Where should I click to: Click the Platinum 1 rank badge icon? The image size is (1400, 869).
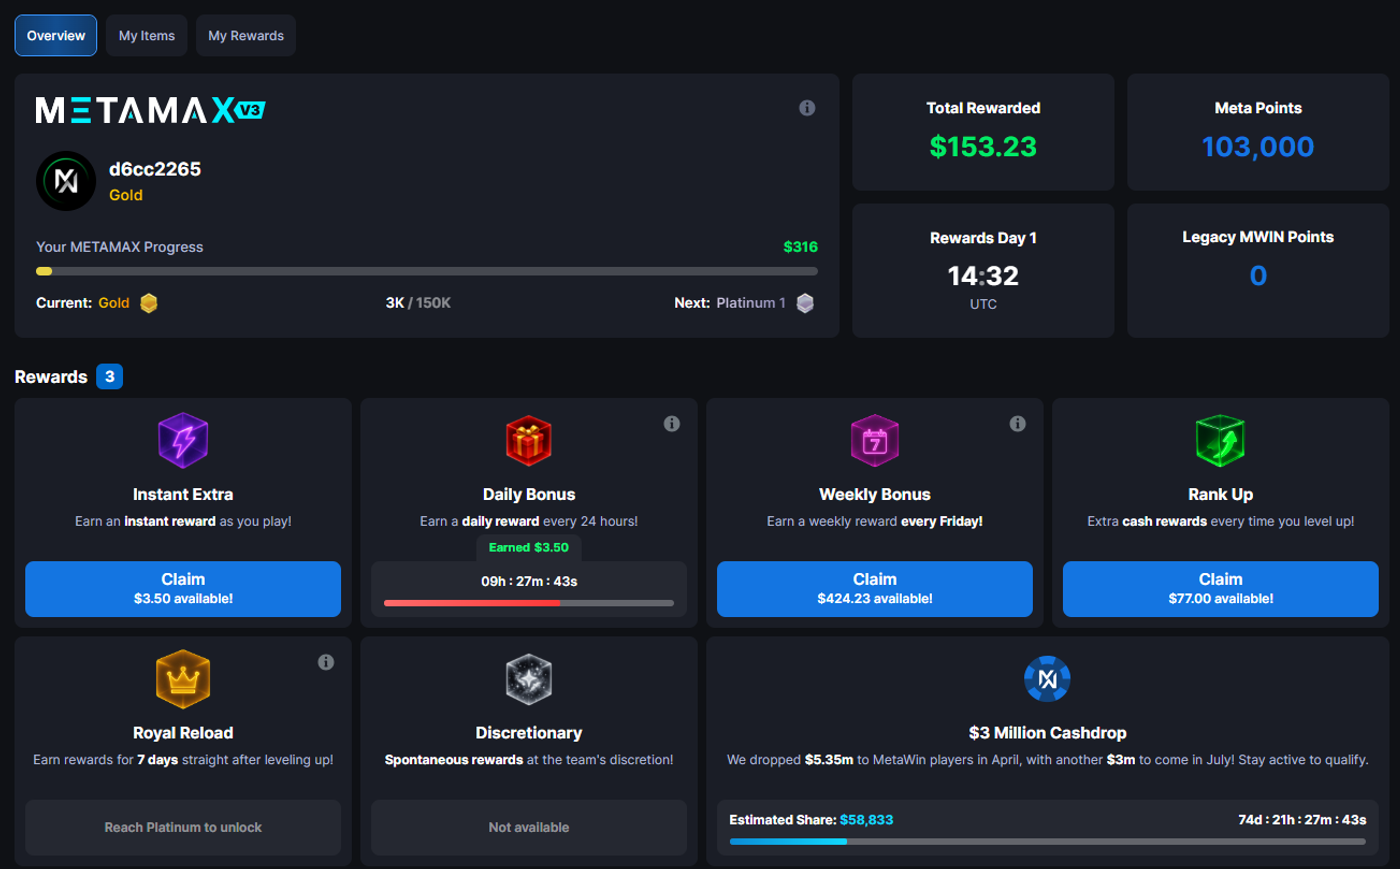pyautogui.click(x=805, y=303)
